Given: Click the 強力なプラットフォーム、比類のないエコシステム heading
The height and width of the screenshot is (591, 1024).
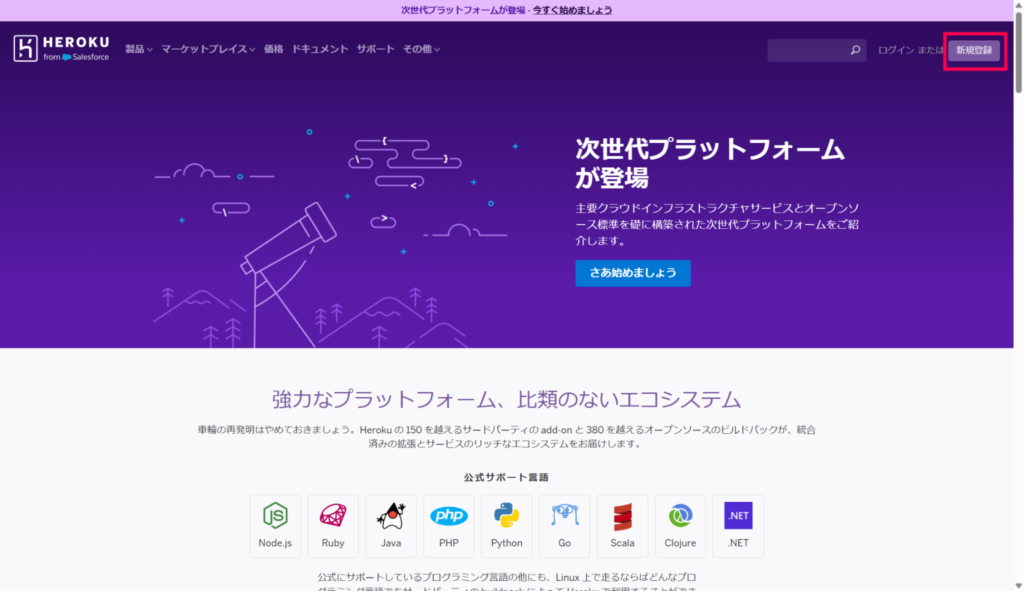Looking at the screenshot, I should (x=506, y=399).
